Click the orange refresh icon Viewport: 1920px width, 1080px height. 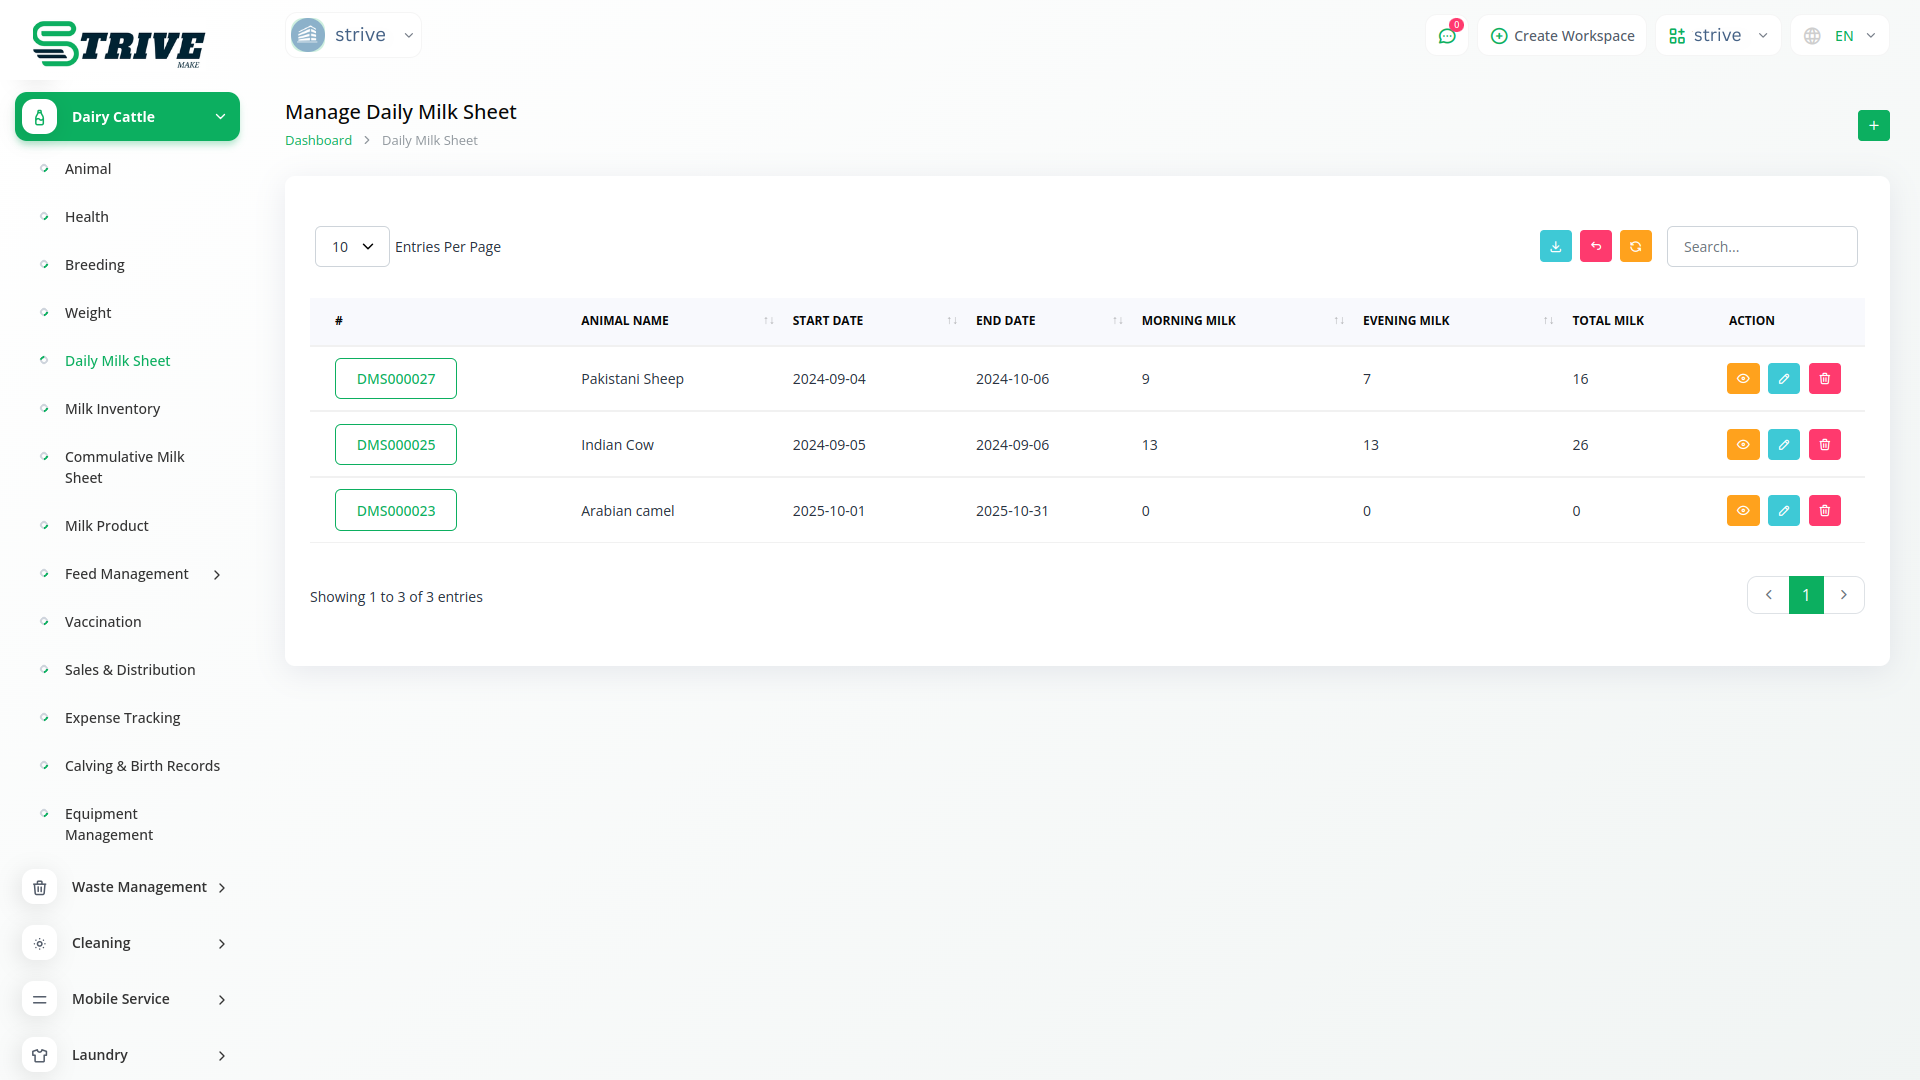(x=1635, y=247)
